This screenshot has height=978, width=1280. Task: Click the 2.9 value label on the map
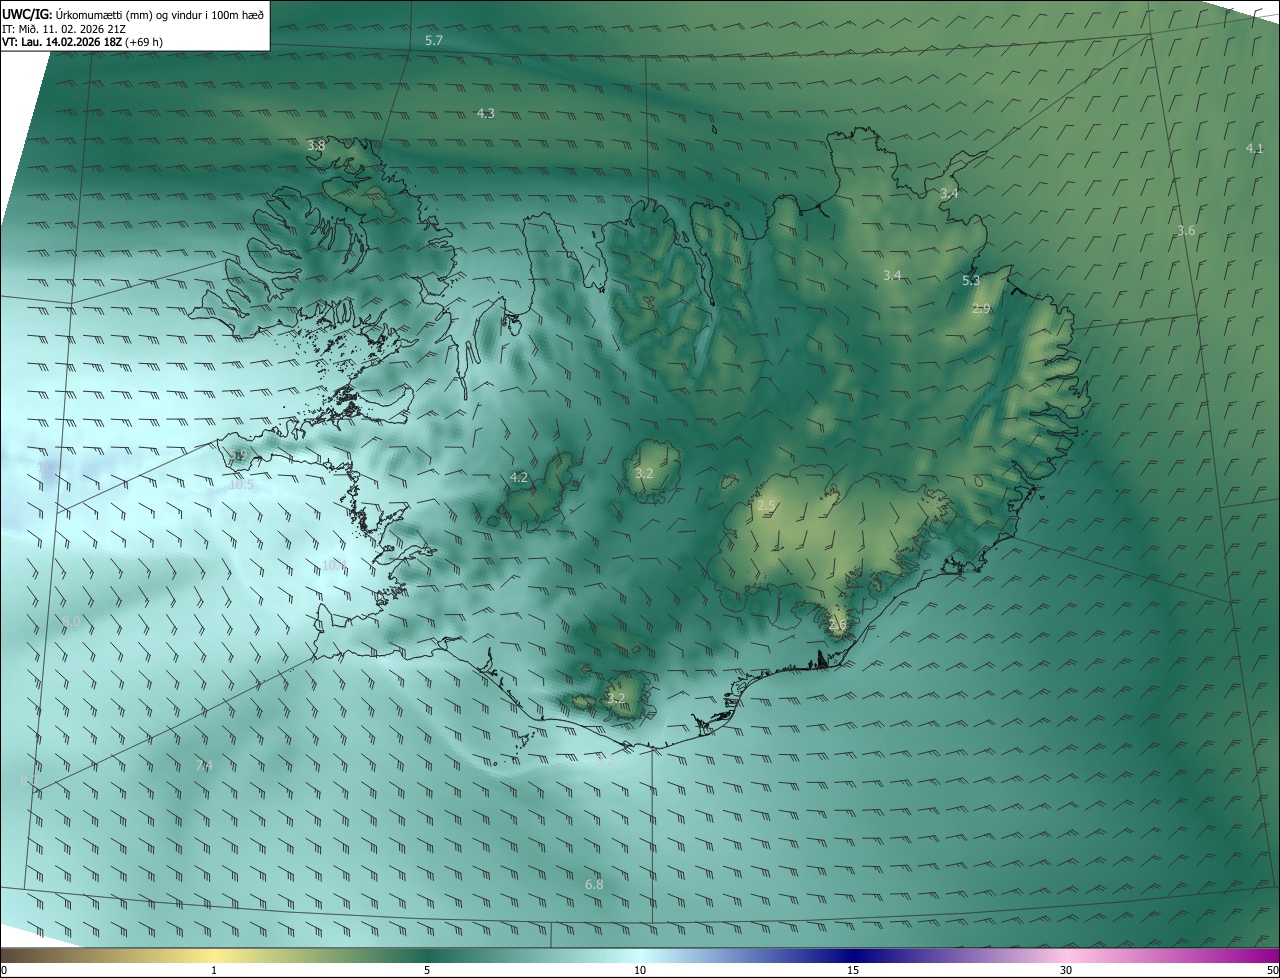click(981, 309)
